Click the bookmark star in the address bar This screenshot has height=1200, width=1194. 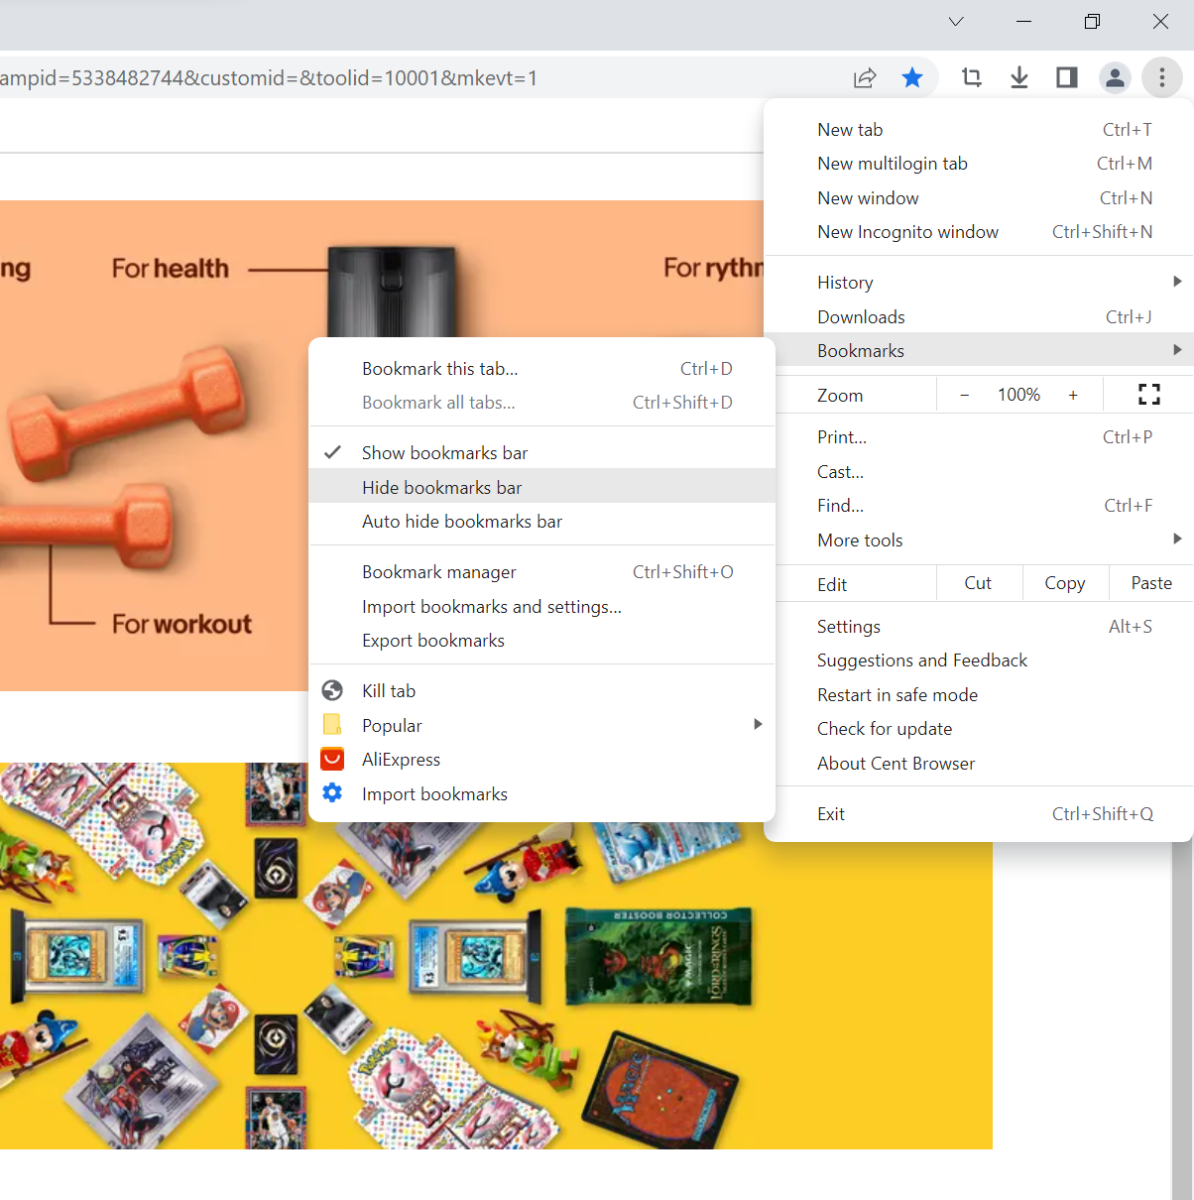(912, 77)
